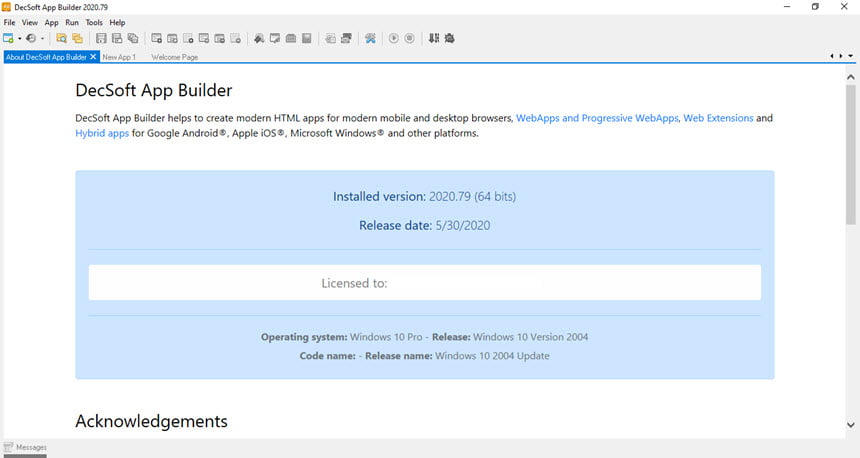Click the Stop app toolbar icon

[x=409, y=38]
